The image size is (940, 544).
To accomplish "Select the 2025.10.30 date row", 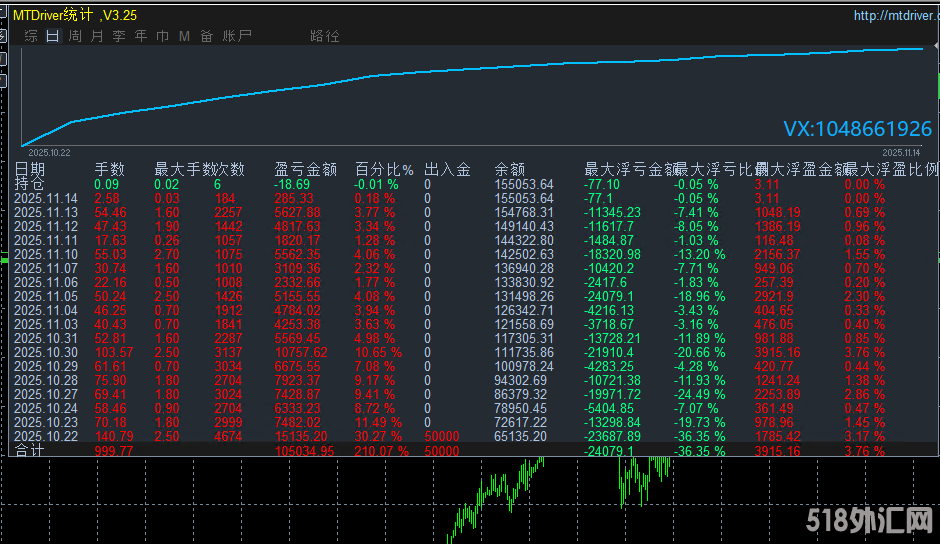I will tap(46, 353).
